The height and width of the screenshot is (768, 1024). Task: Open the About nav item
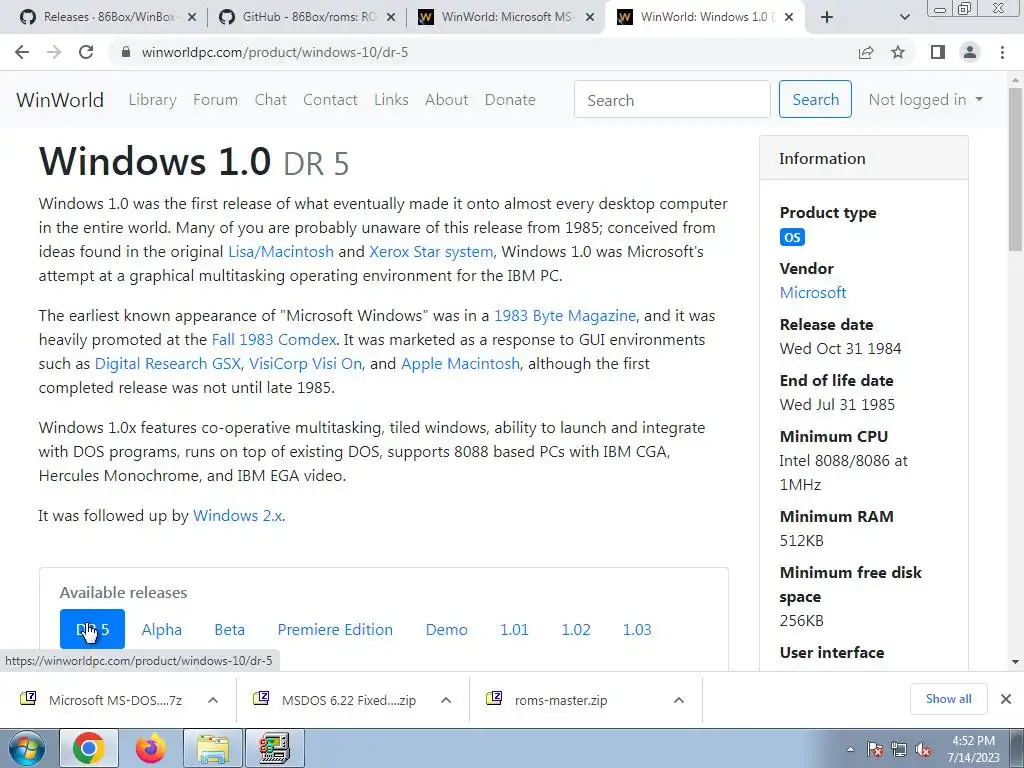click(x=447, y=100)
